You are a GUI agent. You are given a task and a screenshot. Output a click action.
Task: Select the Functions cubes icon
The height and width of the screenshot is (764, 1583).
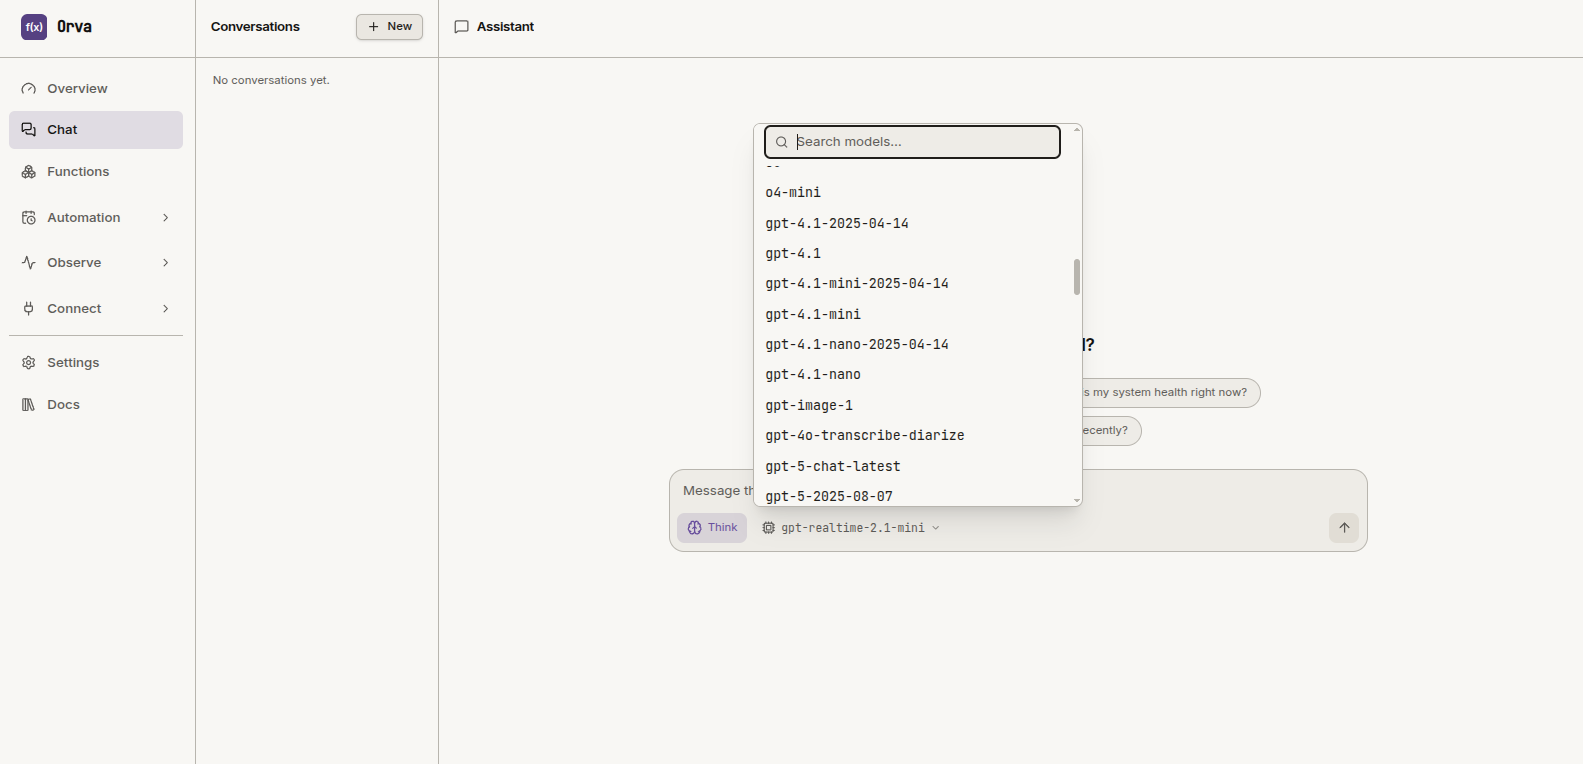(x=29, y=172)
